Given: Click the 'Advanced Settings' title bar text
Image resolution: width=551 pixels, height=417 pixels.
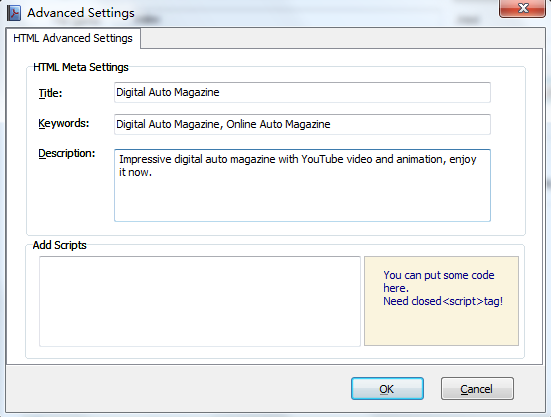Looking at the screenshot, I should click(81, 13).
